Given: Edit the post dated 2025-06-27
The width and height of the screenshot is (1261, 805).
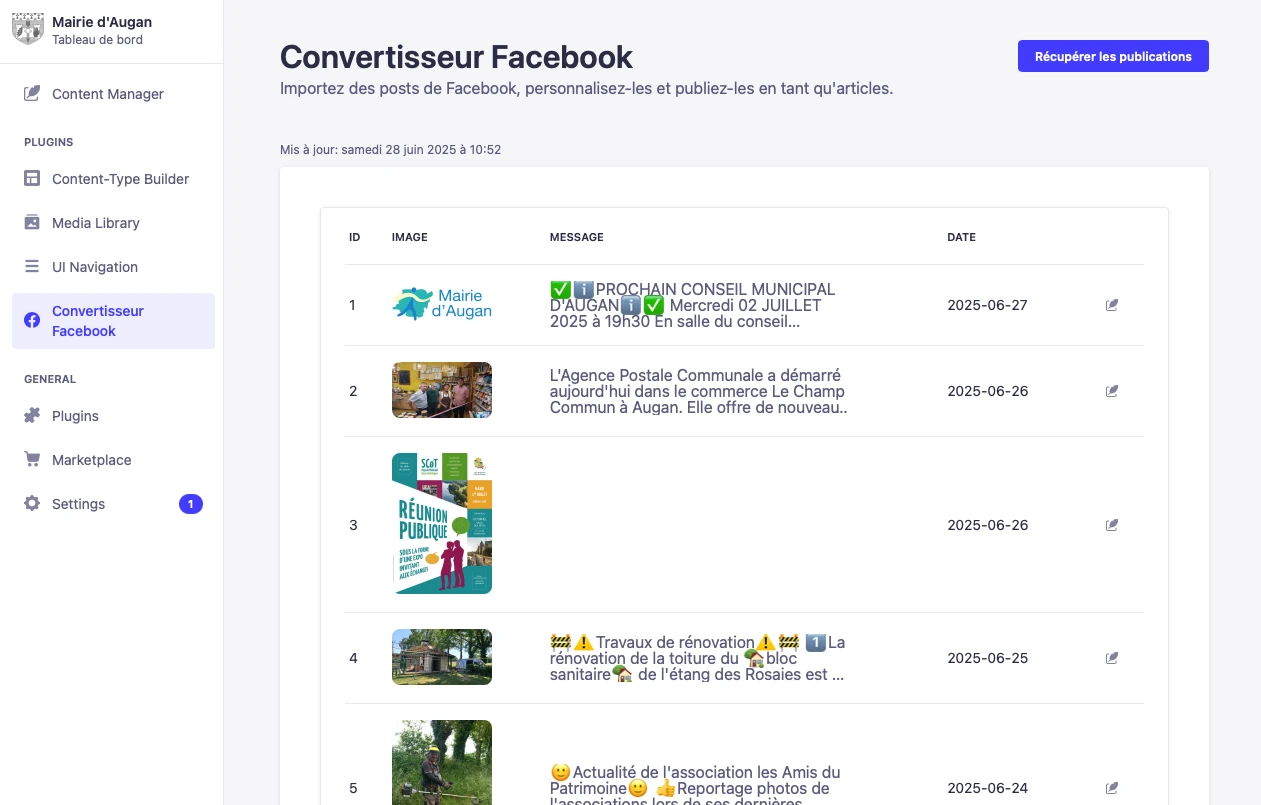Looking at the screenshot, I should point(1112,305).
